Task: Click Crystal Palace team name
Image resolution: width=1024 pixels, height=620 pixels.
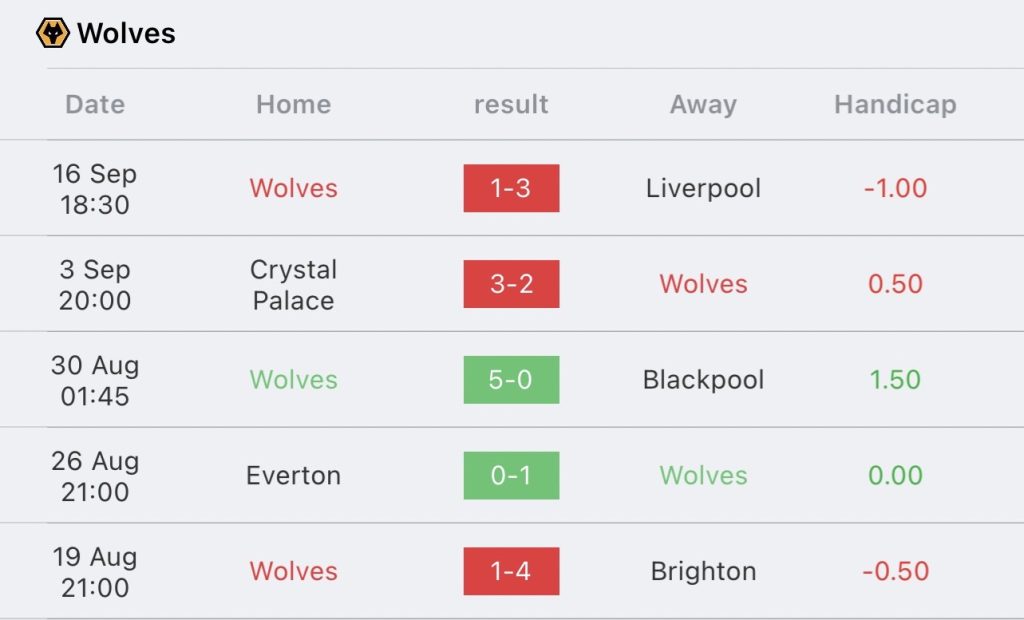Action: 293,284
